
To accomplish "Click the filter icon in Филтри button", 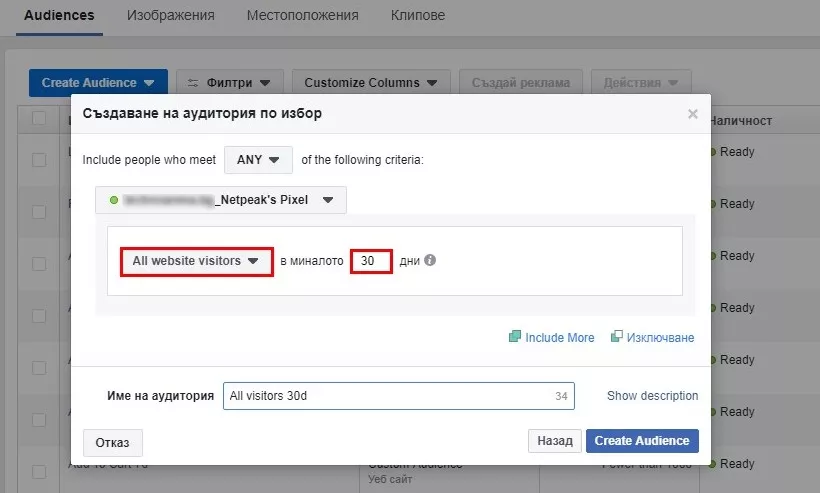I will (x=193, y=83).
